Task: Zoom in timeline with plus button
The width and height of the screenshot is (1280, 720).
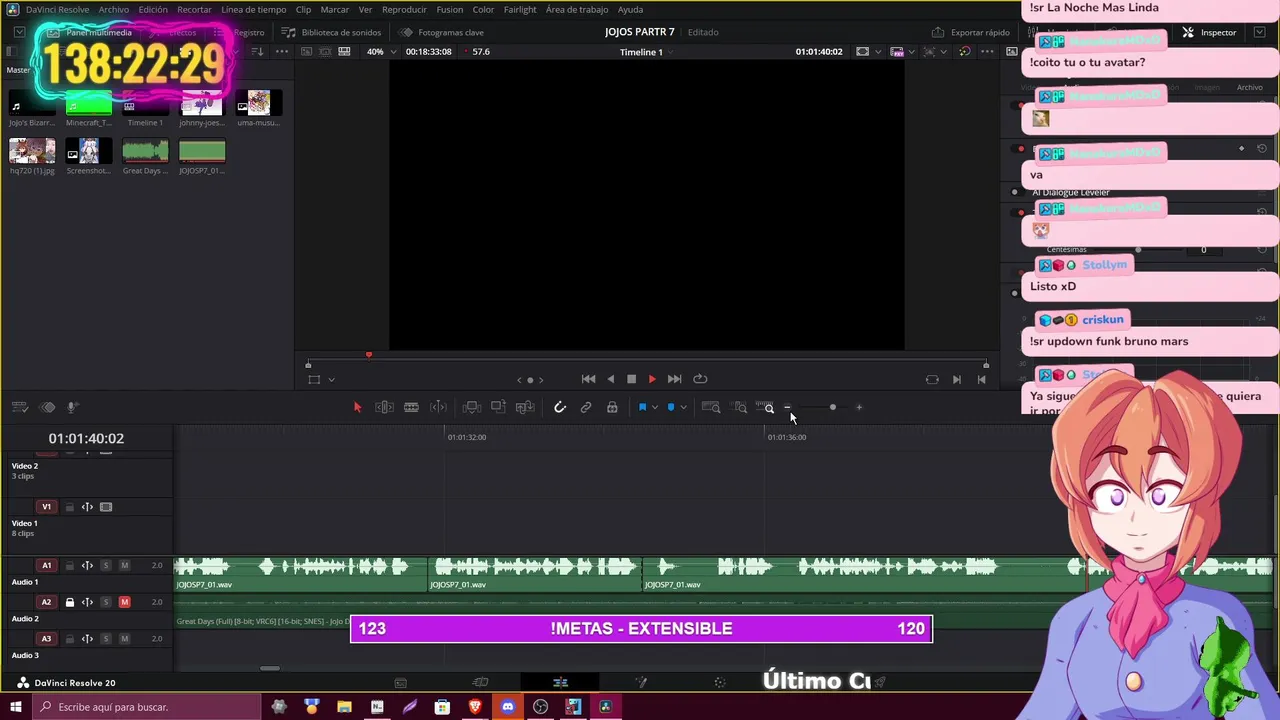Action: (x=859, y=407)
